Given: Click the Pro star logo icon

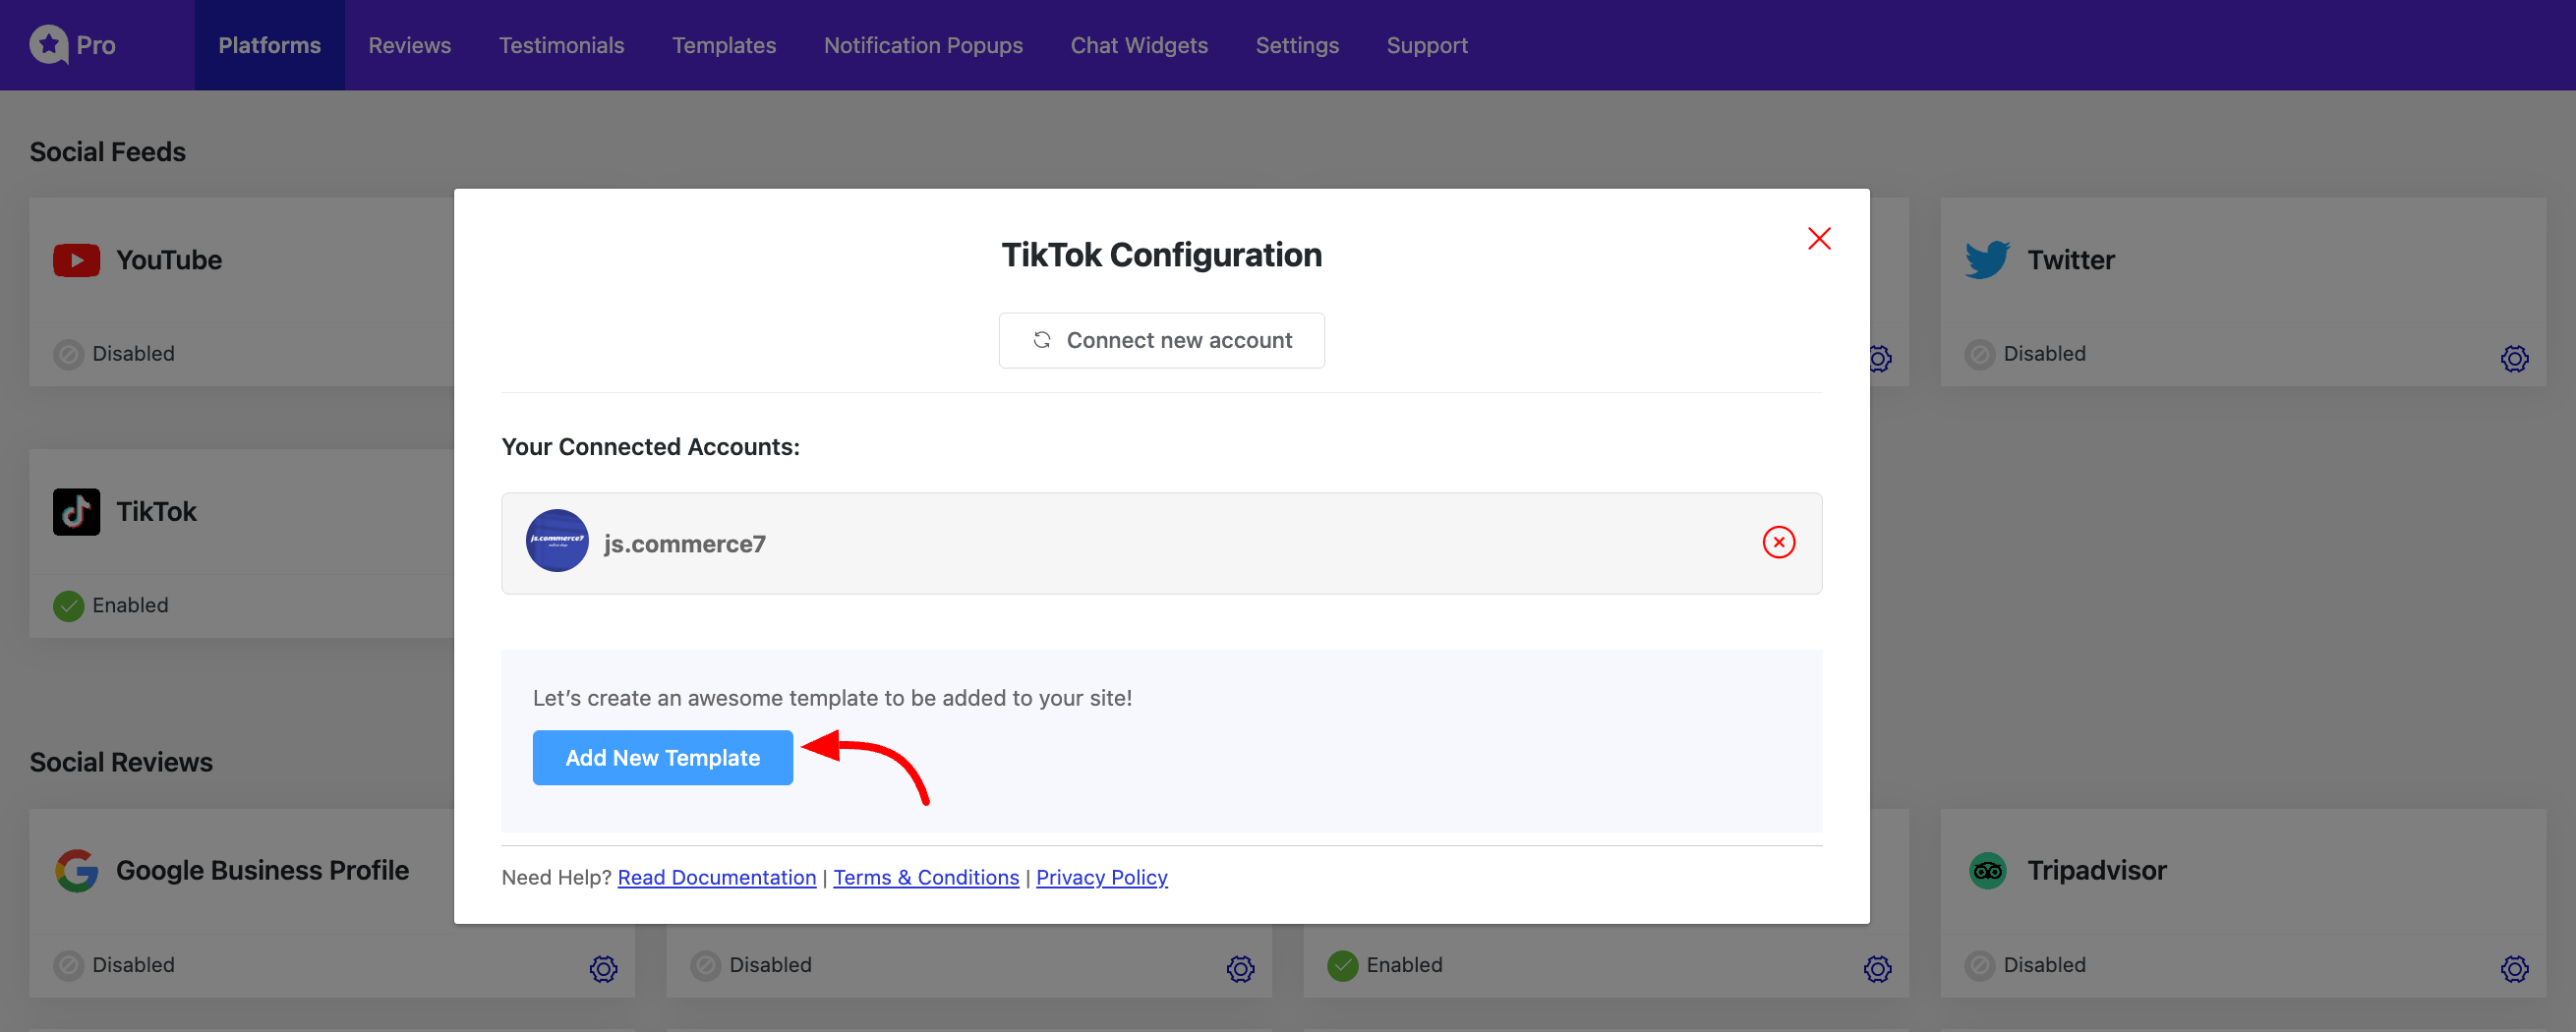Looking at the screenshot, I should pyautogui.click(x=48, y=45).
